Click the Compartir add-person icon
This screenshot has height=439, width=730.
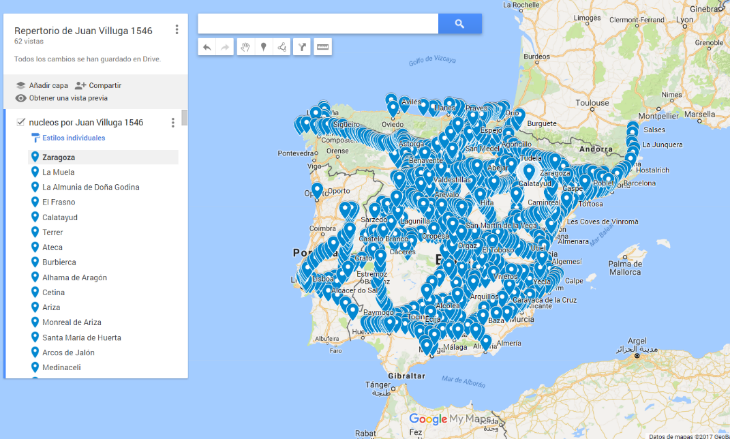tap(81, 85)
